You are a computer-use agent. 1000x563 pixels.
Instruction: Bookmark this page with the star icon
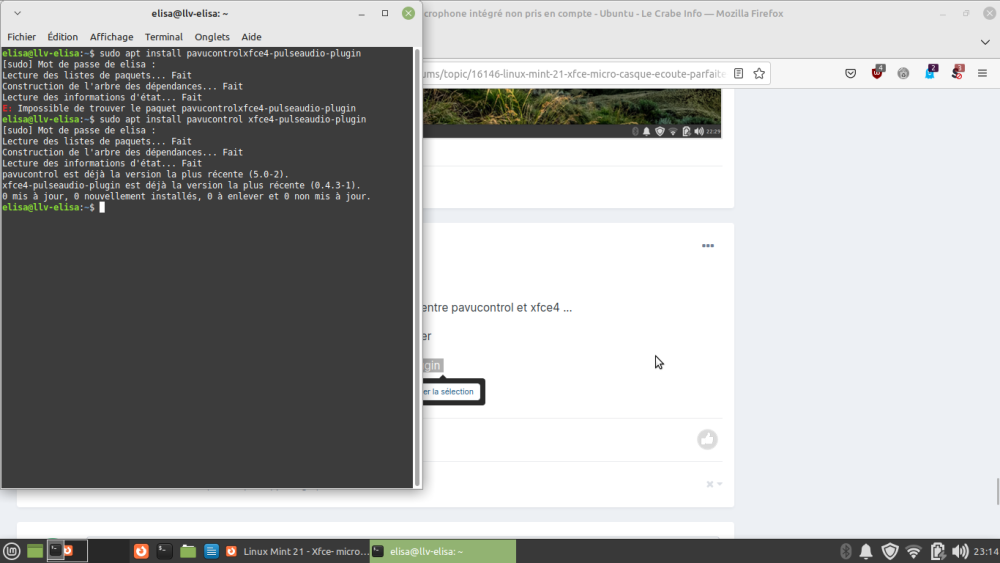click(x=759, y=73)
